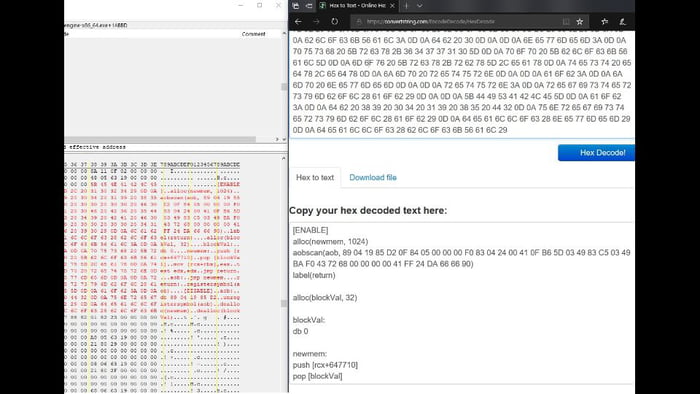Select the Hex to Text browser tab
The height and width of the screenshot is (394, 700).
[357, 6]
